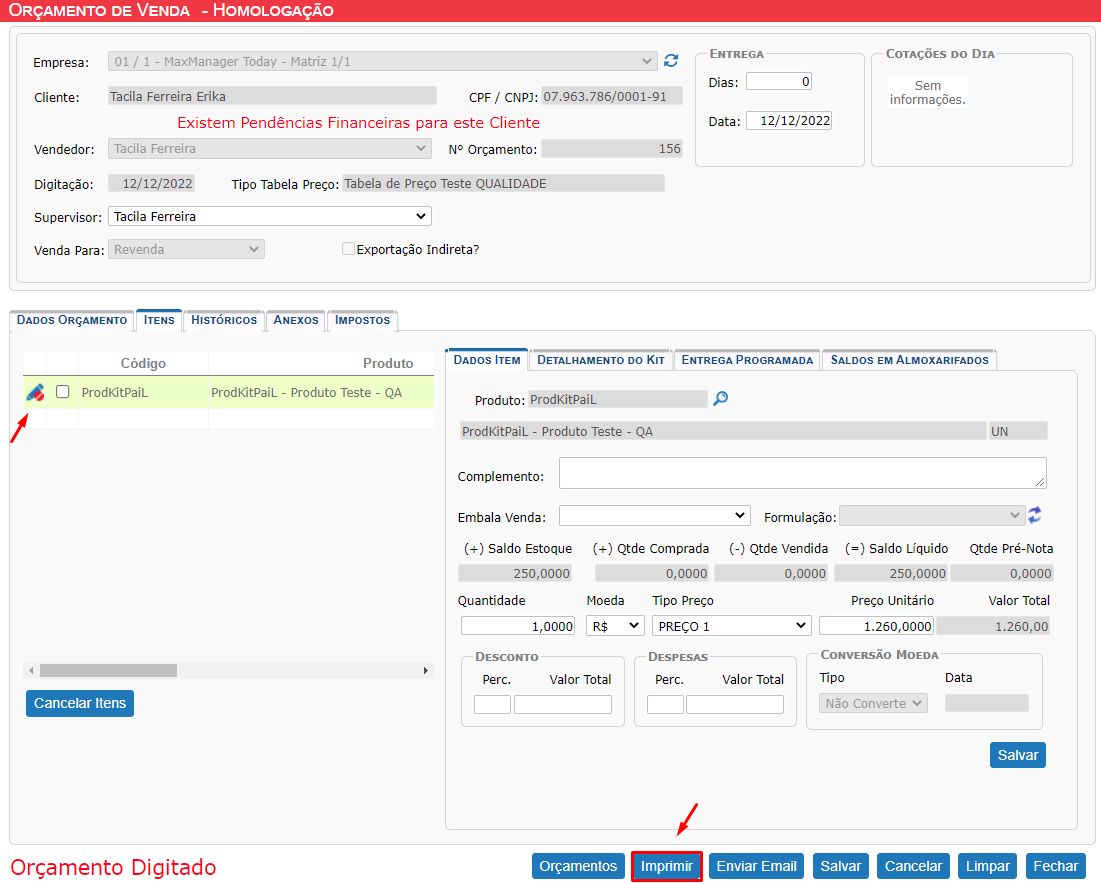The height and width of the screenshot is (884, 1101).
Task: Click the Orçamentos button
Action: [x=578, y=866]
